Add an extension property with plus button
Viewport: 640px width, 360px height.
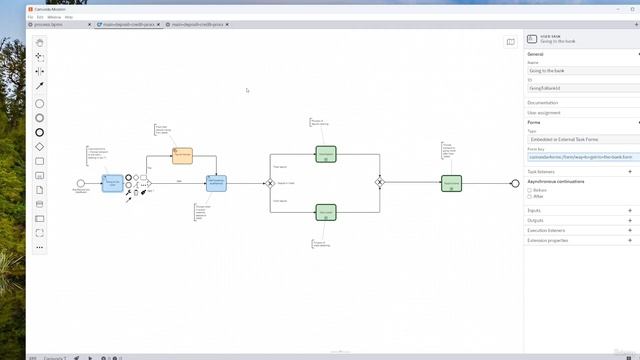coord(630,240)
